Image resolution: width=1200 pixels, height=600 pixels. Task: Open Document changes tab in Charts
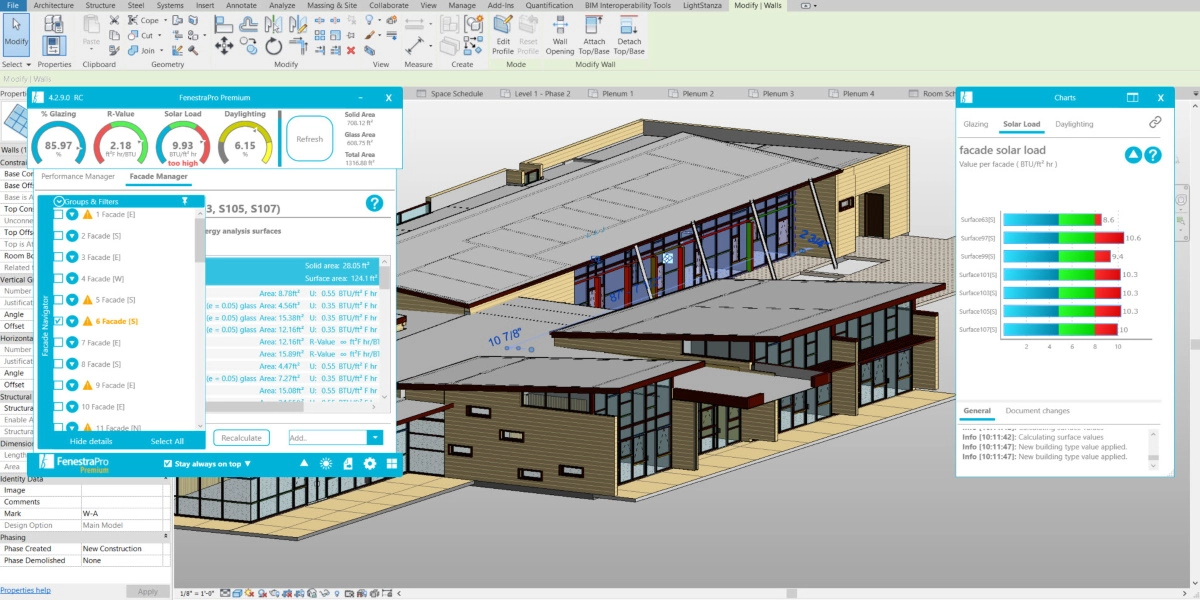pyautogui.click(x=1037, y=411)
